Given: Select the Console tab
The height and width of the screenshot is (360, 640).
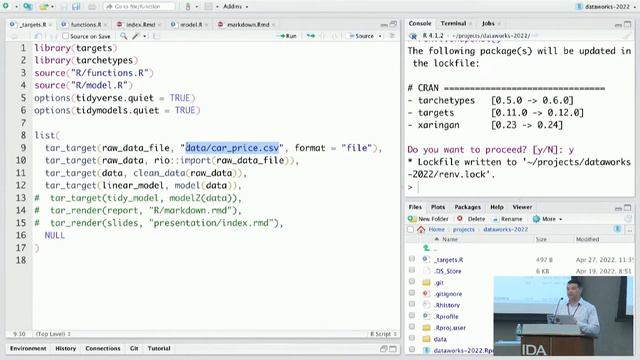Looking at the screenshot, I should click(x=420, y=24).
